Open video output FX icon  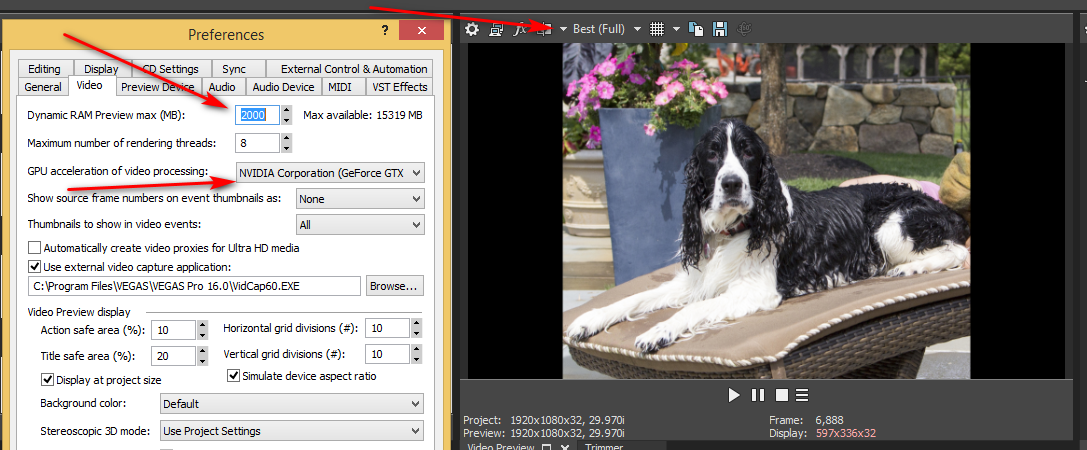(x=521, y=29)
